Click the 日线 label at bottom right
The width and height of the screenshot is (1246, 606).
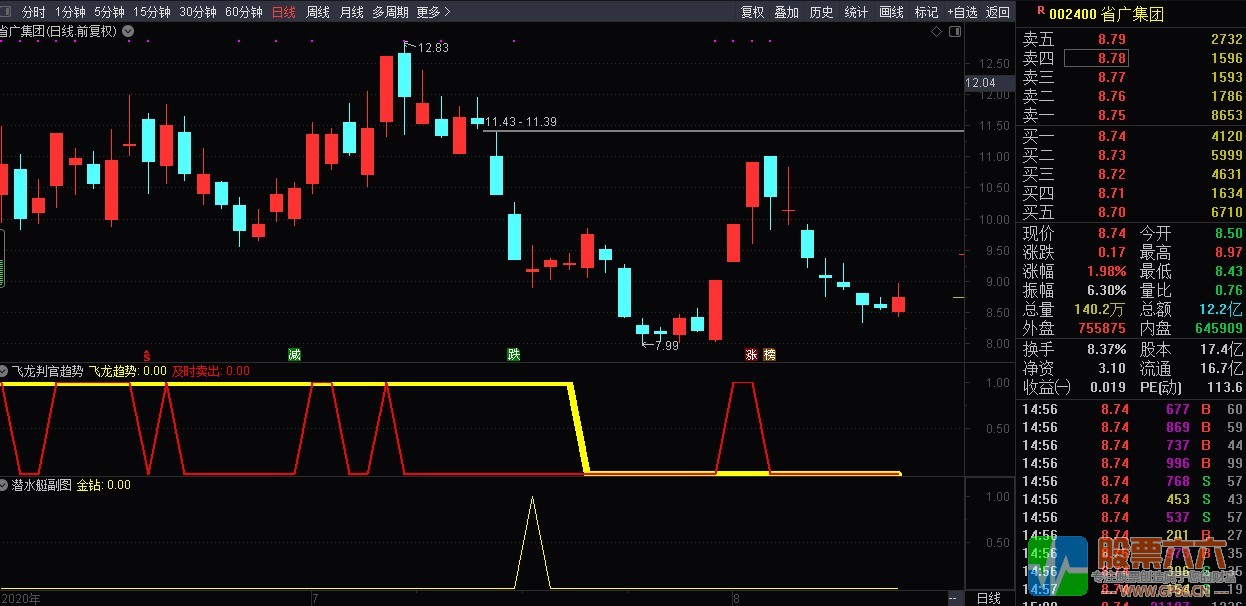[x=988, y=598]
